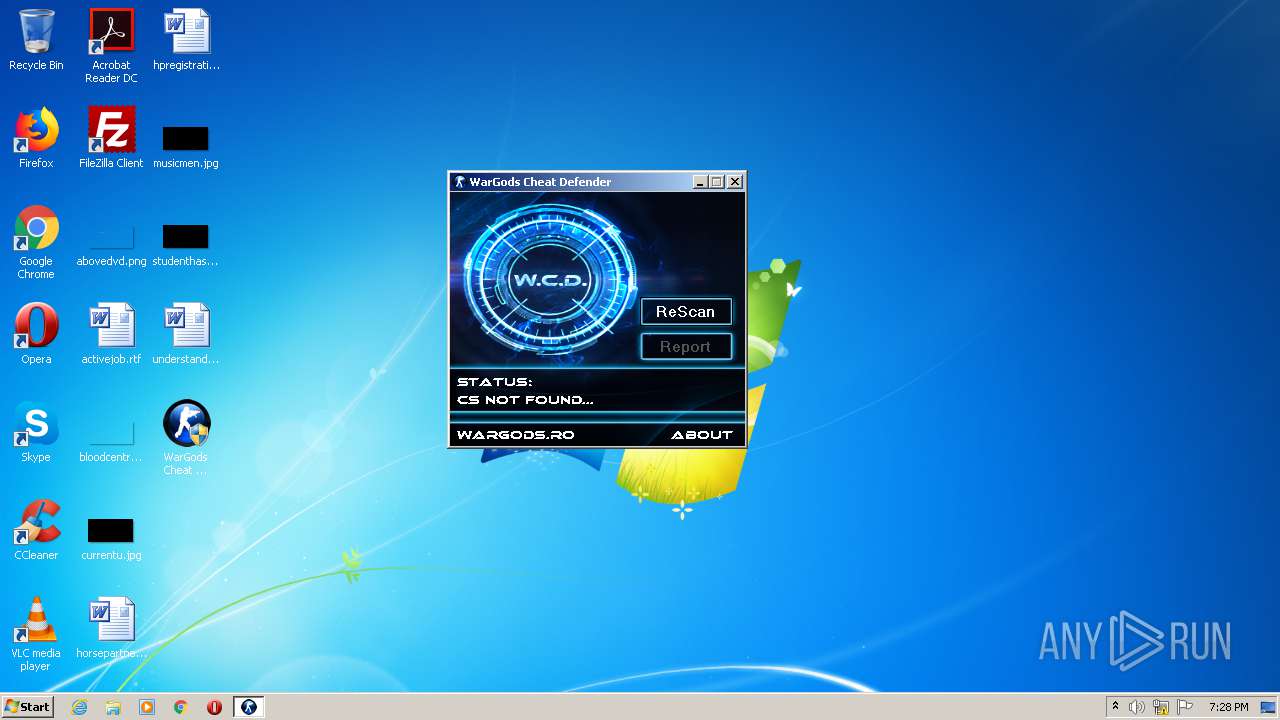The height and width of the screenshot is (720, 1280).
Task: Select the musicmen.jpg file
Action: pyautogui.click(x=186, y=147)
